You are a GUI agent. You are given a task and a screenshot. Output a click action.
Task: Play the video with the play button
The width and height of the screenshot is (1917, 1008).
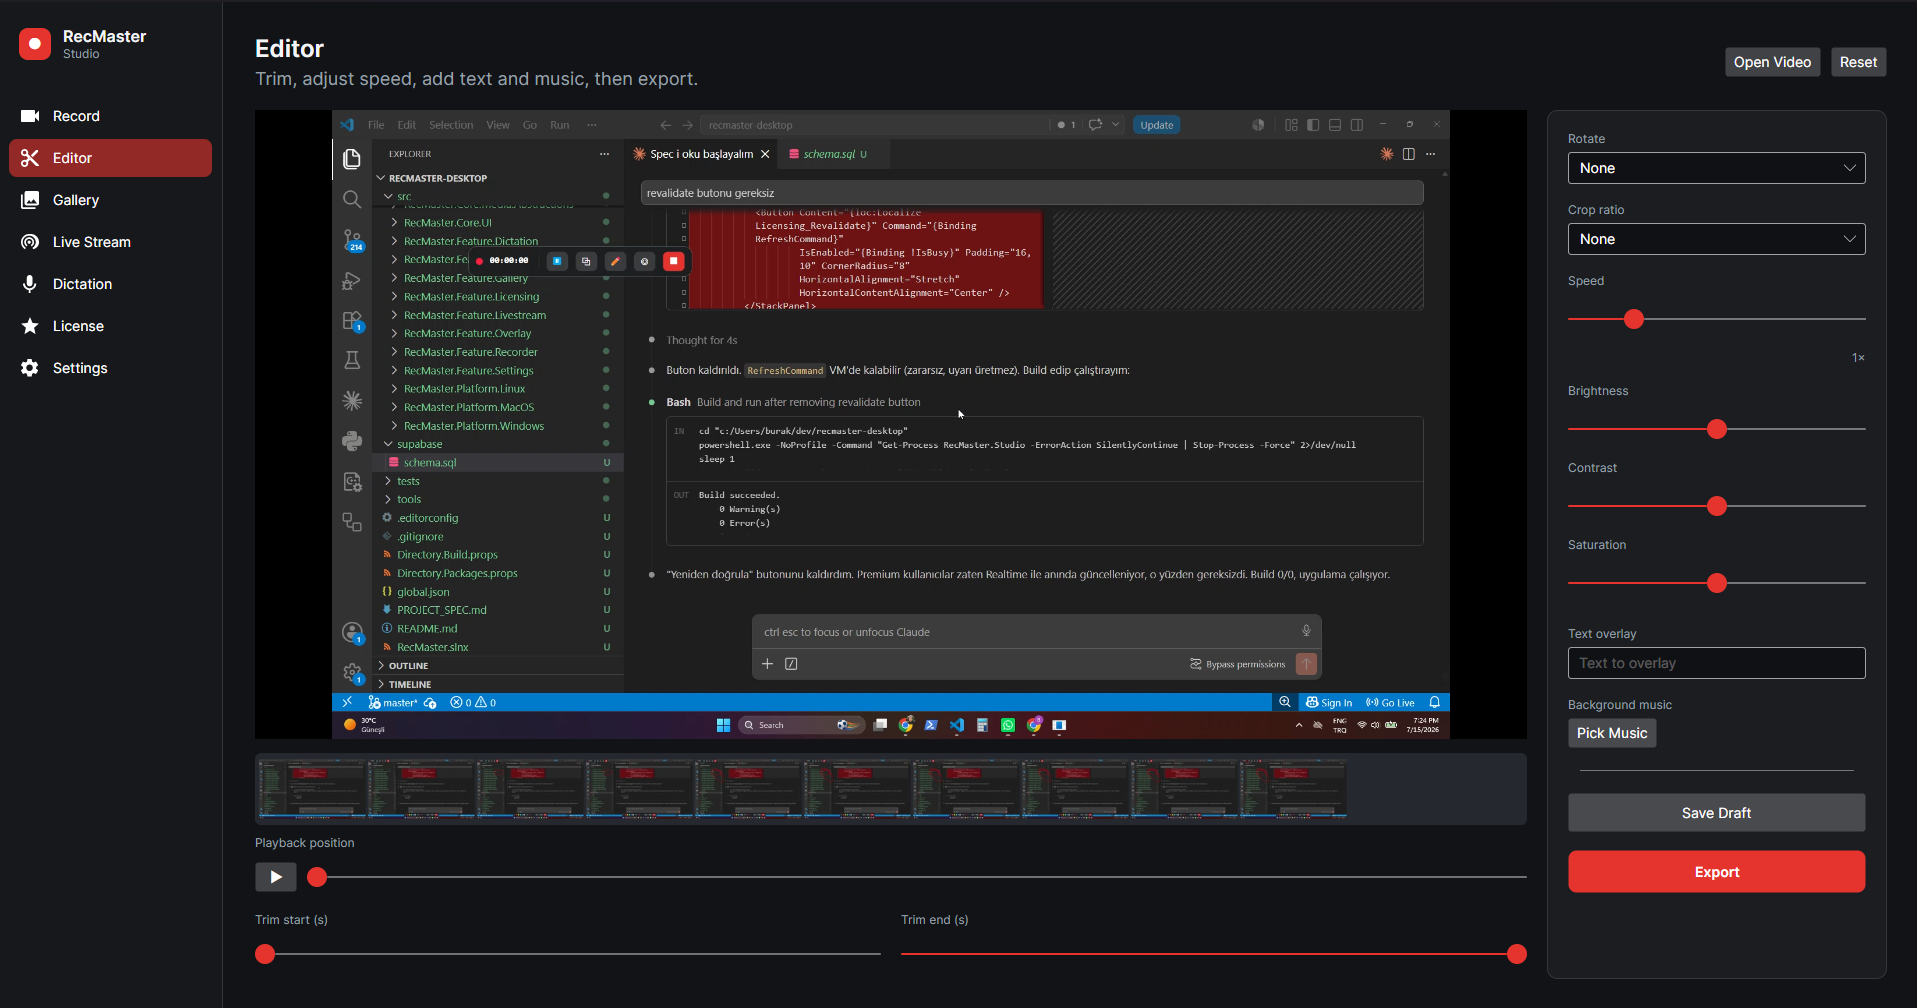(276, 877)
